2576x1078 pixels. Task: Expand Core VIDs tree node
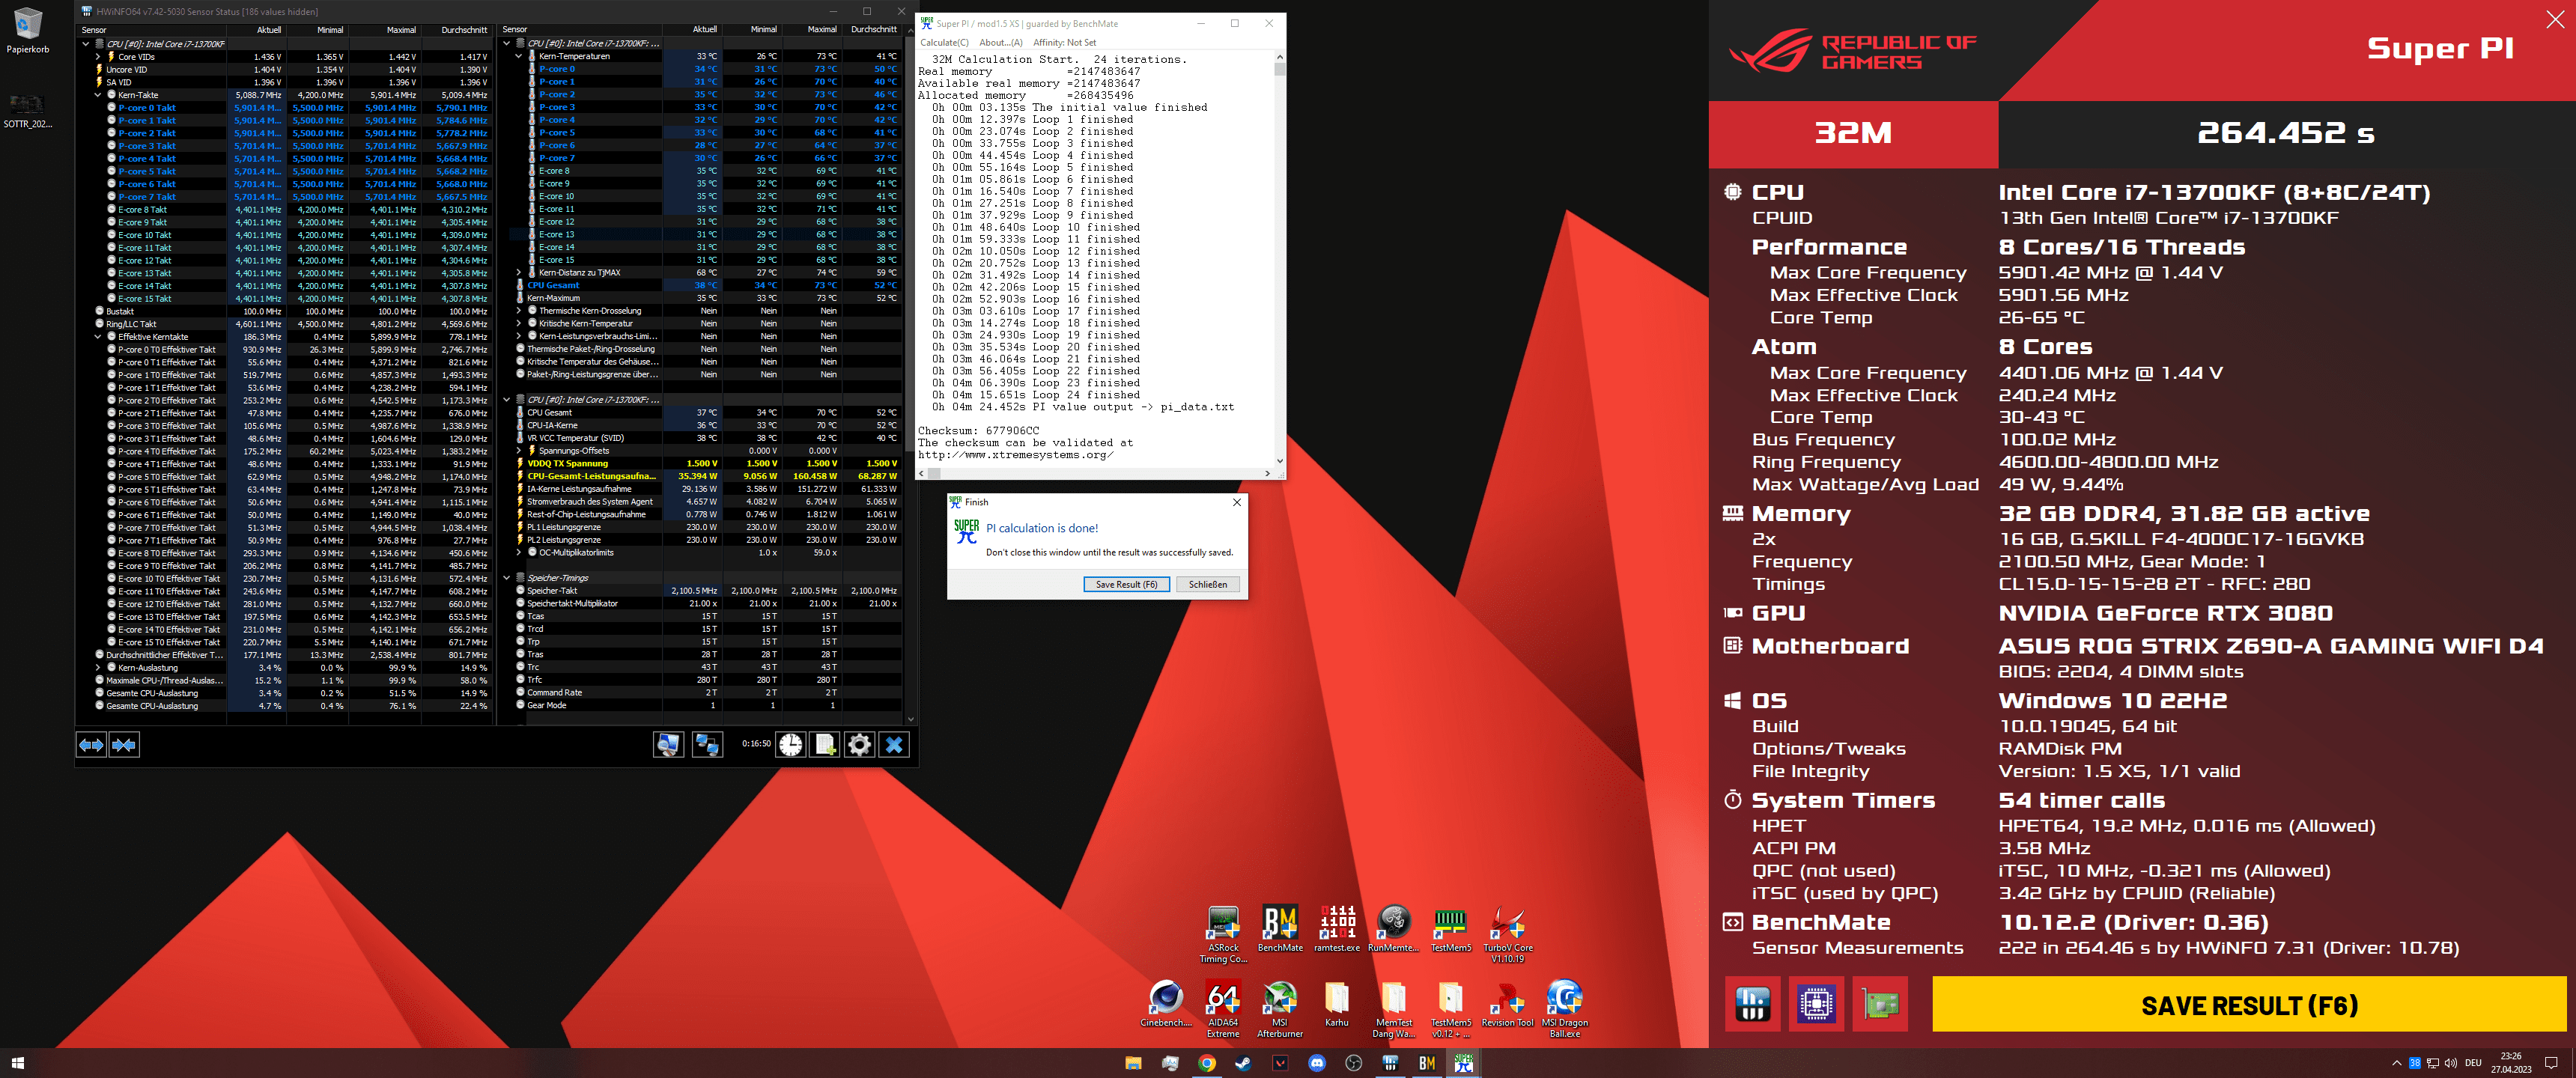[x=98, y=57]
